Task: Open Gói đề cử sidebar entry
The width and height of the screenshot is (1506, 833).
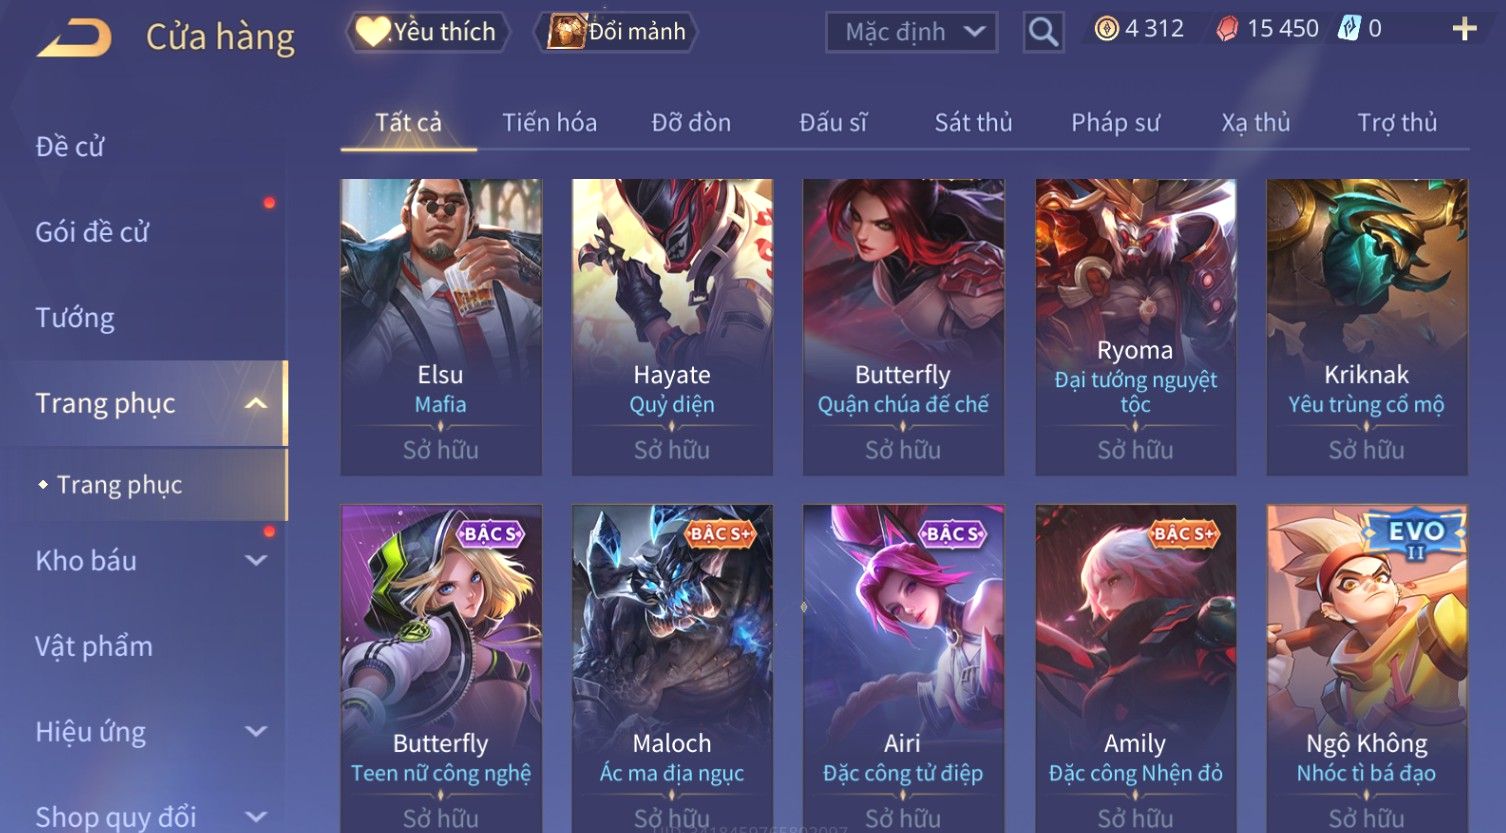Action: pyautogui.click(x=92, y=232)
